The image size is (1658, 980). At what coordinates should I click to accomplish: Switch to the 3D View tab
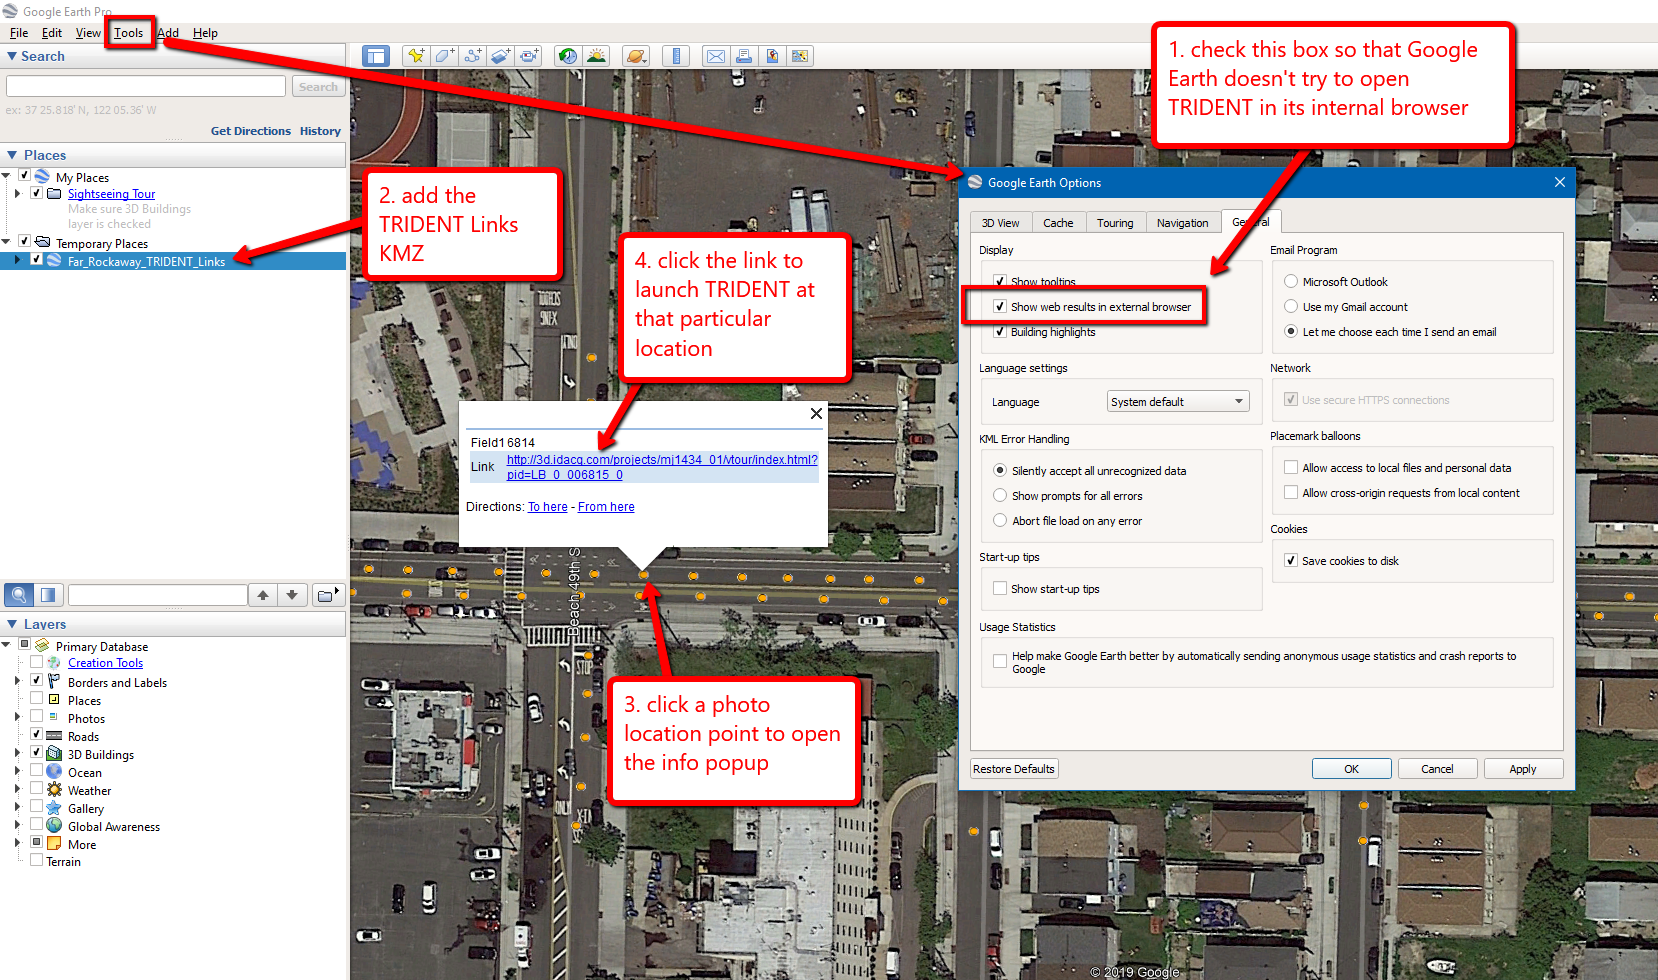click(1000, 223)
